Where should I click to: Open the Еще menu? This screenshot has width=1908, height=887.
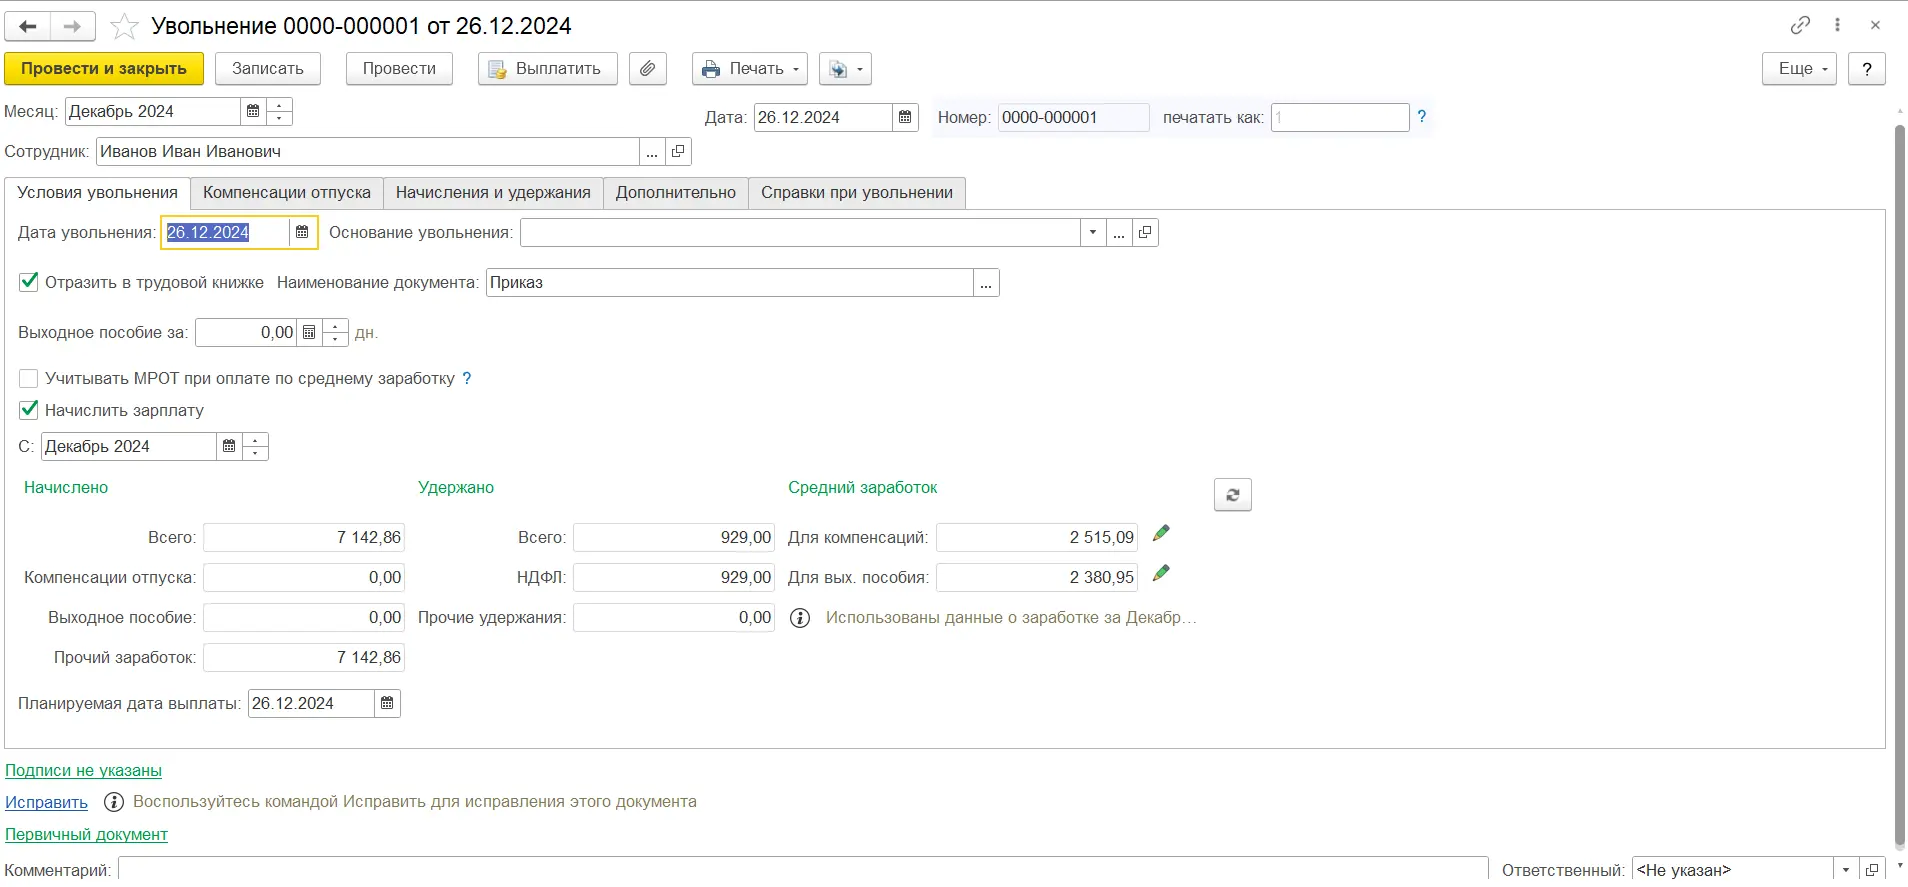pyautogui.click(x=1798, y=69)
